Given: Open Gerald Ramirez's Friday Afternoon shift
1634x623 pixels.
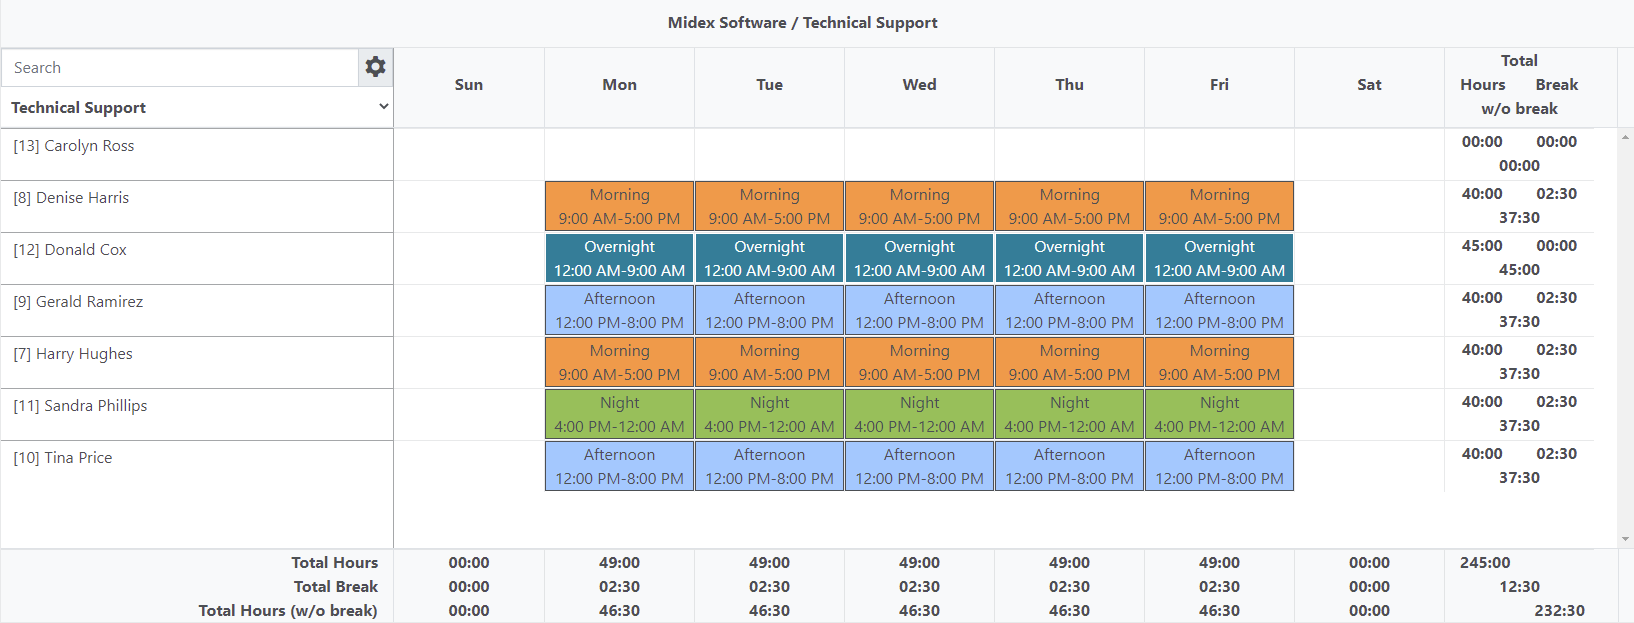Looking at the screenshot, I should 1219,310.
